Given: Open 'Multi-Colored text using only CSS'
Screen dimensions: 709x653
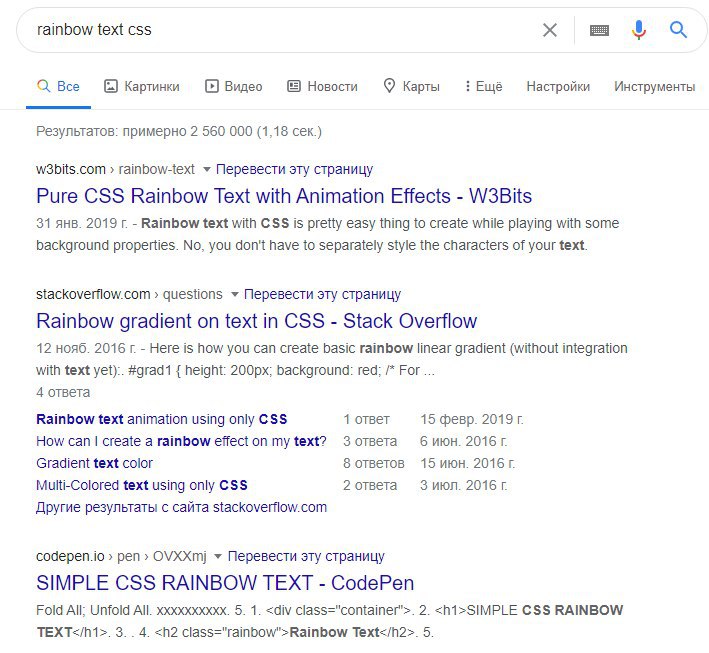Looking at the screenshot, I should (x=142, y=485).
